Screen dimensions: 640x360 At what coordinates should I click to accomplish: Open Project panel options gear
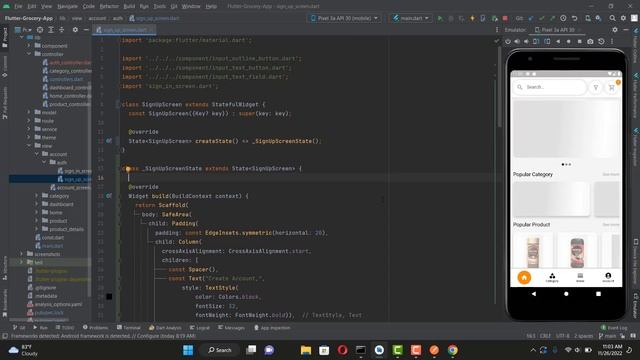75,30
